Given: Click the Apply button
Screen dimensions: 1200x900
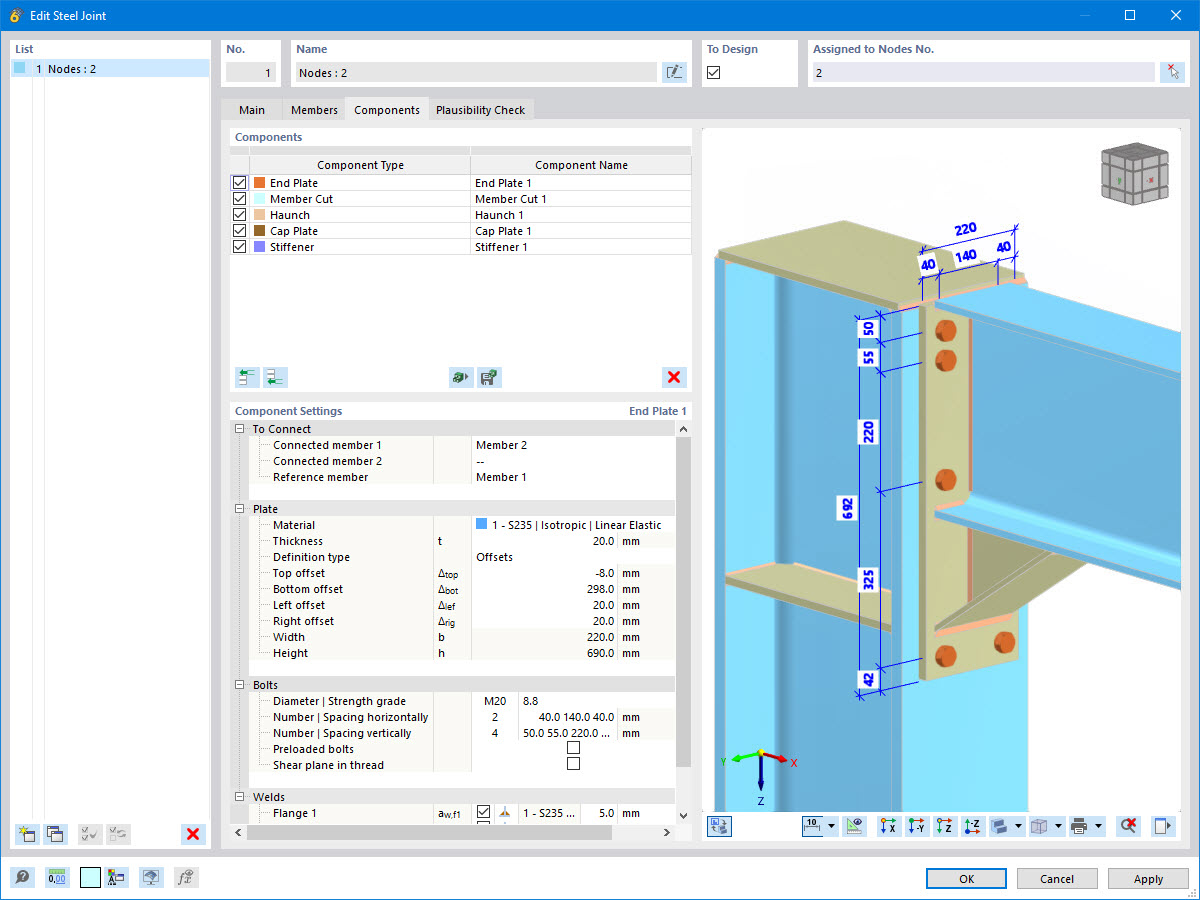Looking at the screenshot, I should coord(1148,879).
